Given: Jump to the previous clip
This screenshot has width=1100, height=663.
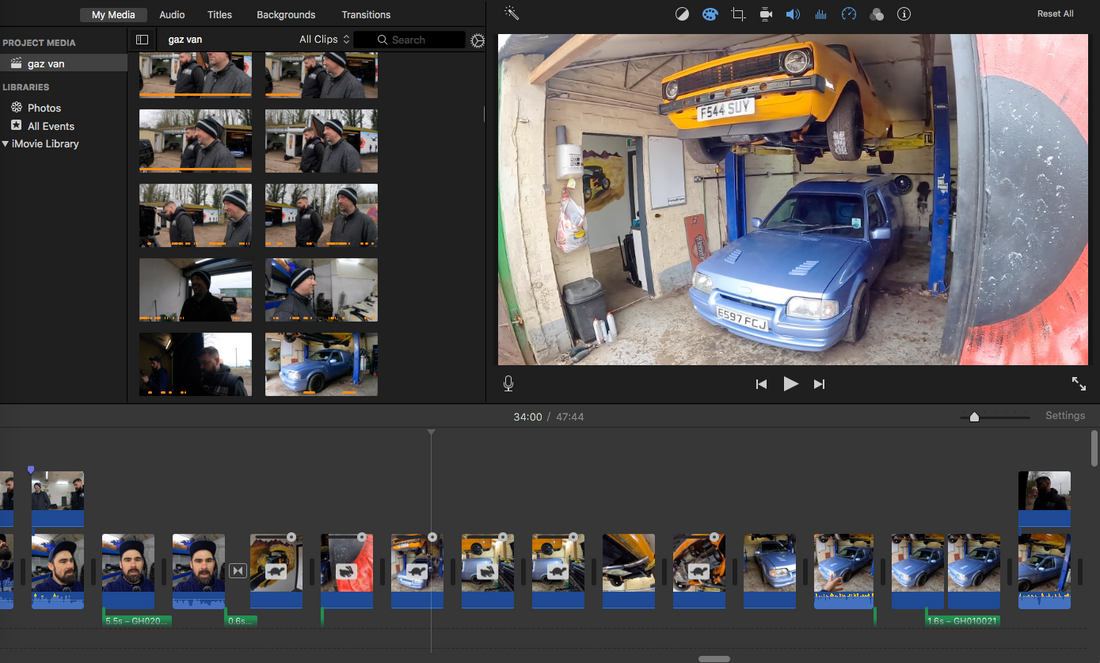Looking at the screenshot, I should coord(761,384).
